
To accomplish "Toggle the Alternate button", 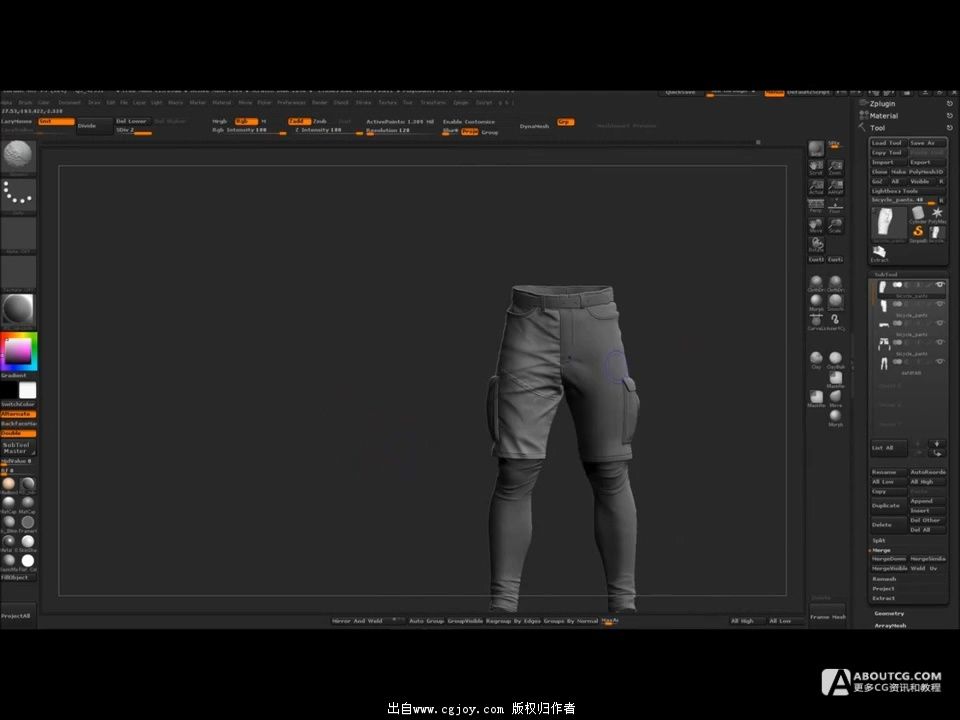I will click(x=18, y=414).
